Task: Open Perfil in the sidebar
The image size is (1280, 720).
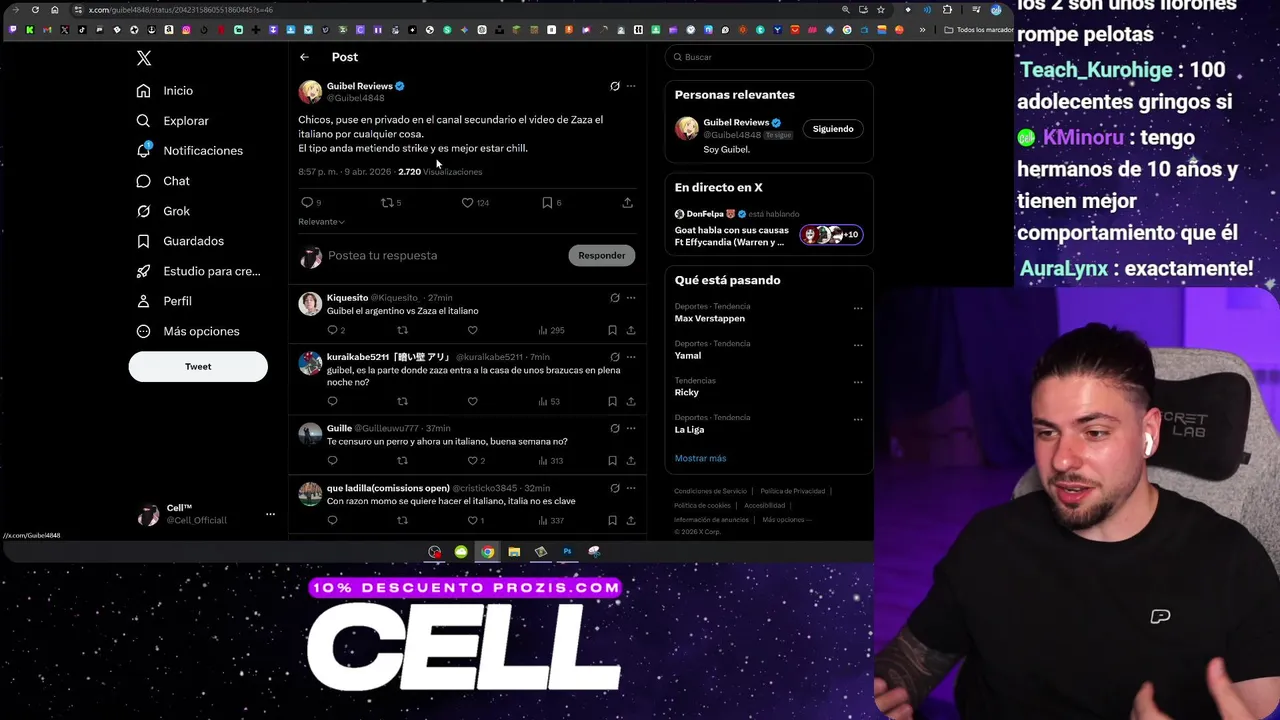Action: pos(165,301)
